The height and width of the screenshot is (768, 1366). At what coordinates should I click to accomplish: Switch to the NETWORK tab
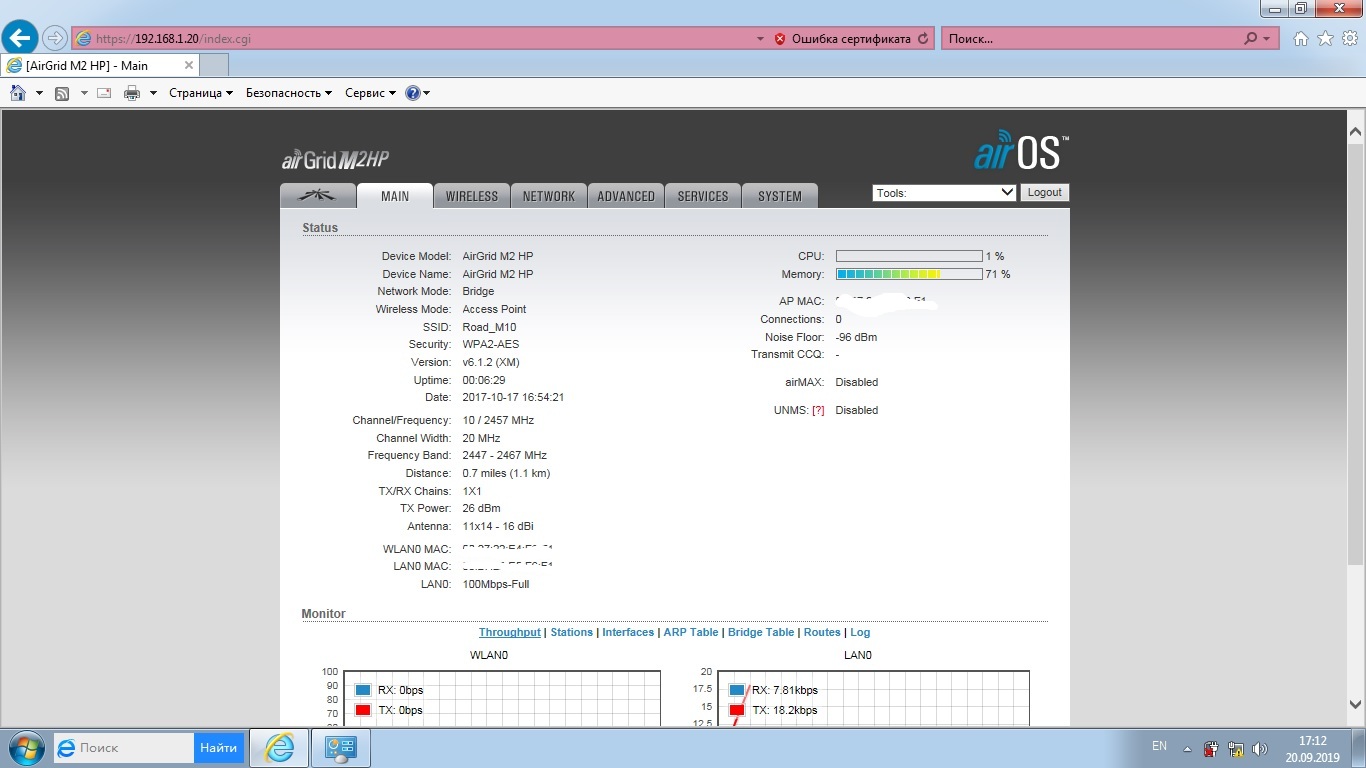(549, 196)
